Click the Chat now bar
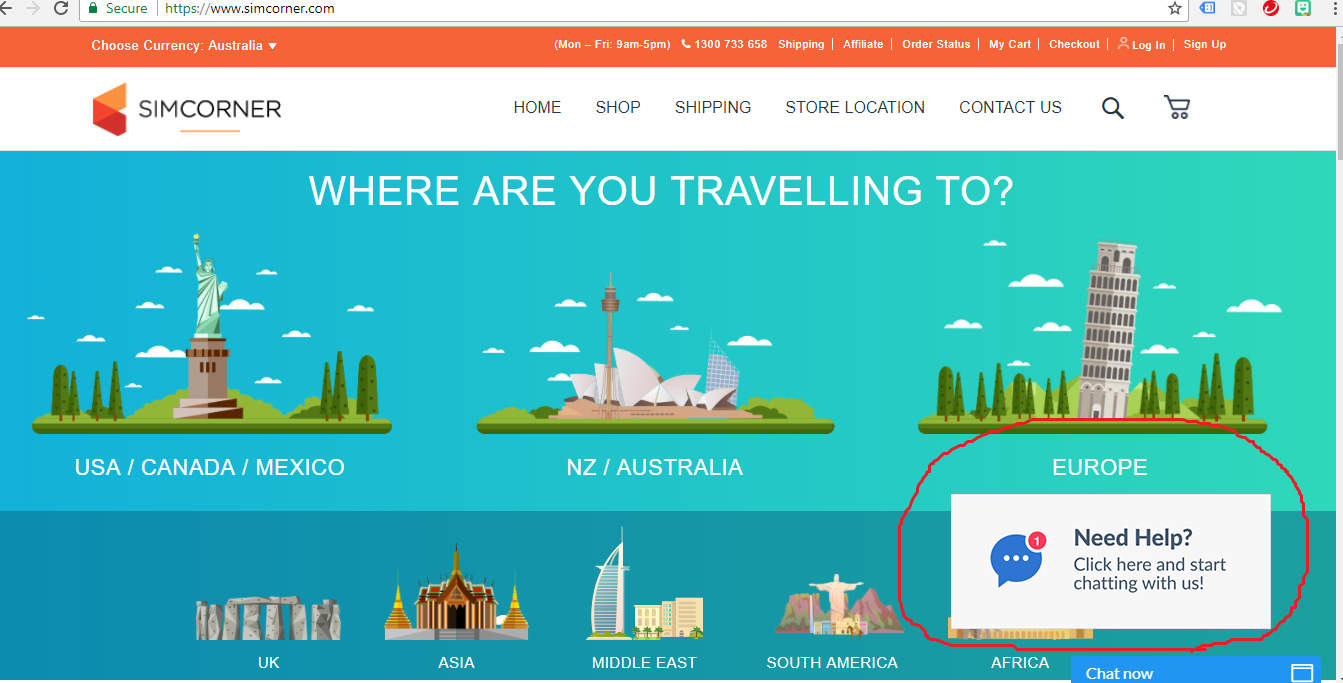 pos(1196,670)
